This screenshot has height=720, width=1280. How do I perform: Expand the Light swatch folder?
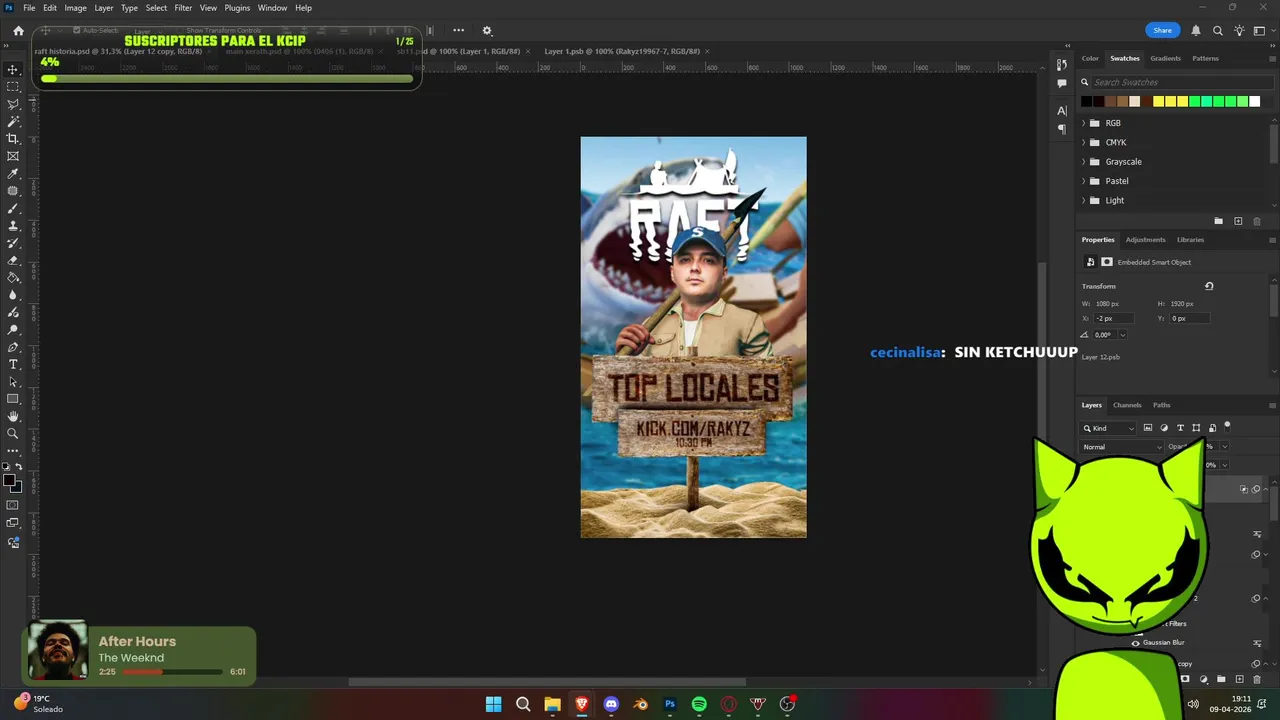(x=1084, y=200)
